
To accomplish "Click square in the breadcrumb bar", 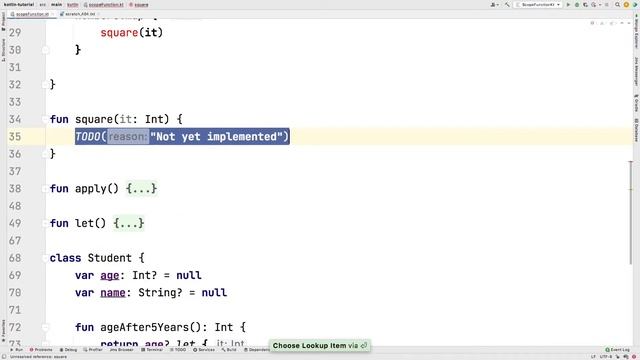I will [139, 4].
